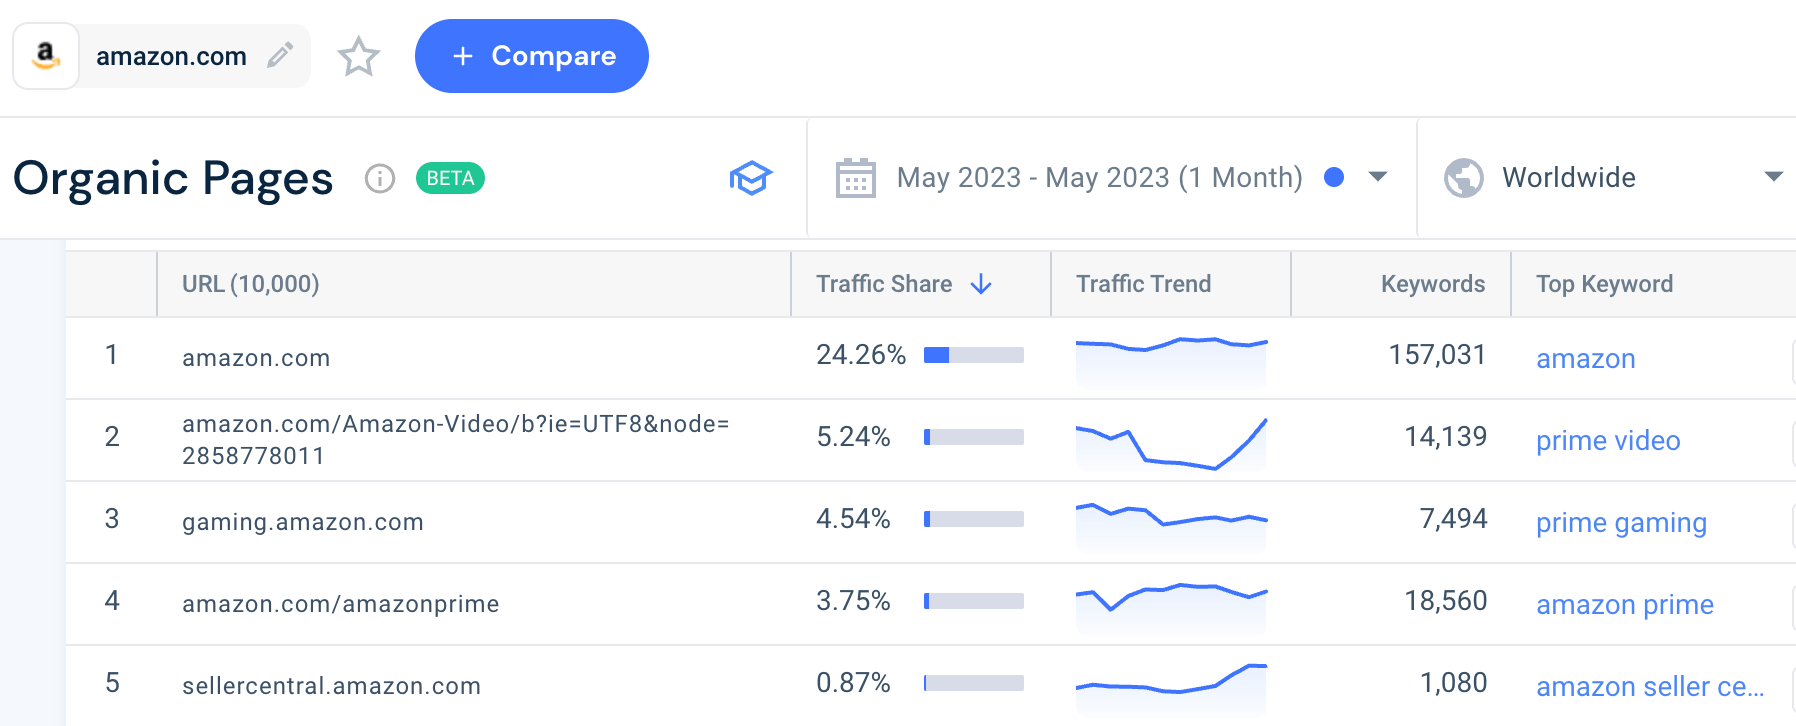
Task: Click the Traffic Trend column header
Action: pyautogui.click(x=1143, y=284)
